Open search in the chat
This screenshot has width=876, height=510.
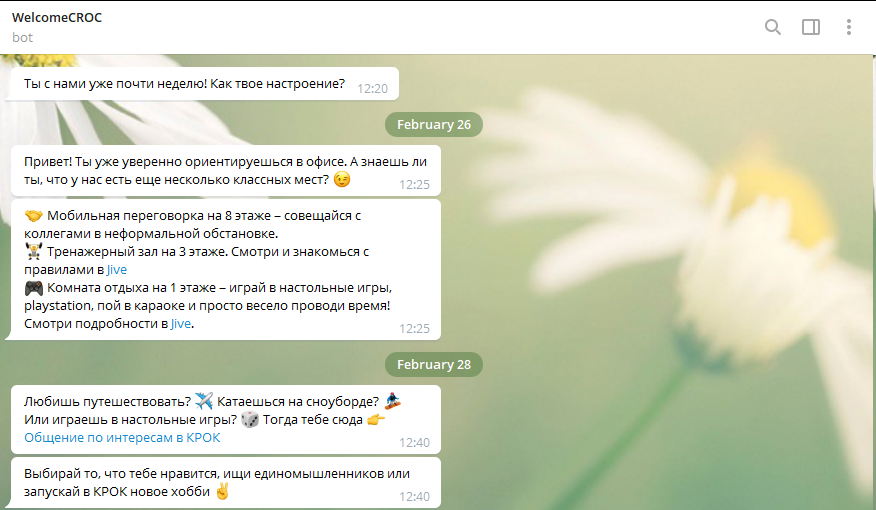pos(773,27)
